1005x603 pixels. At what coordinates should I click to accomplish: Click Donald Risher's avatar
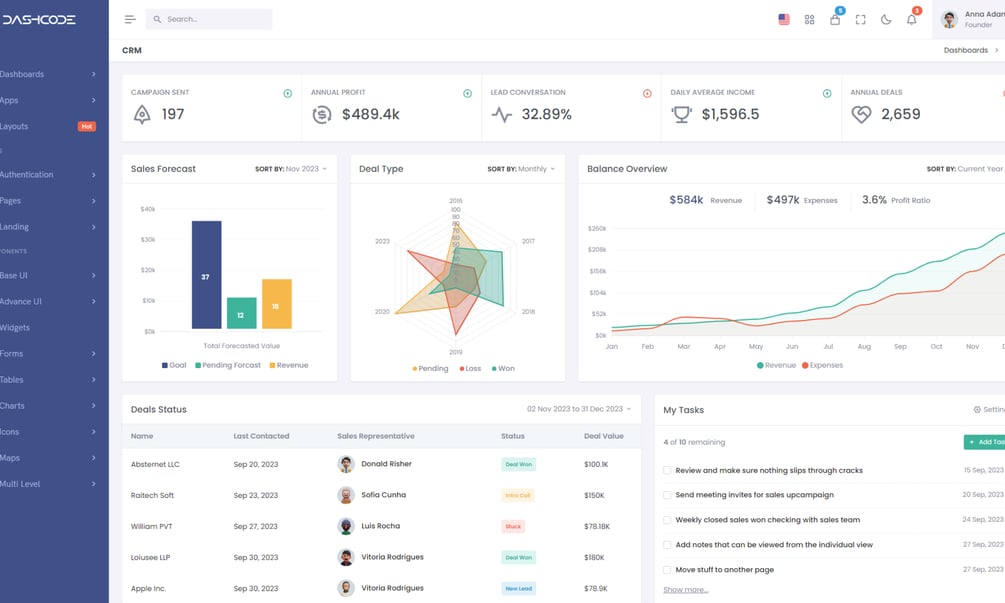point(346,464)
